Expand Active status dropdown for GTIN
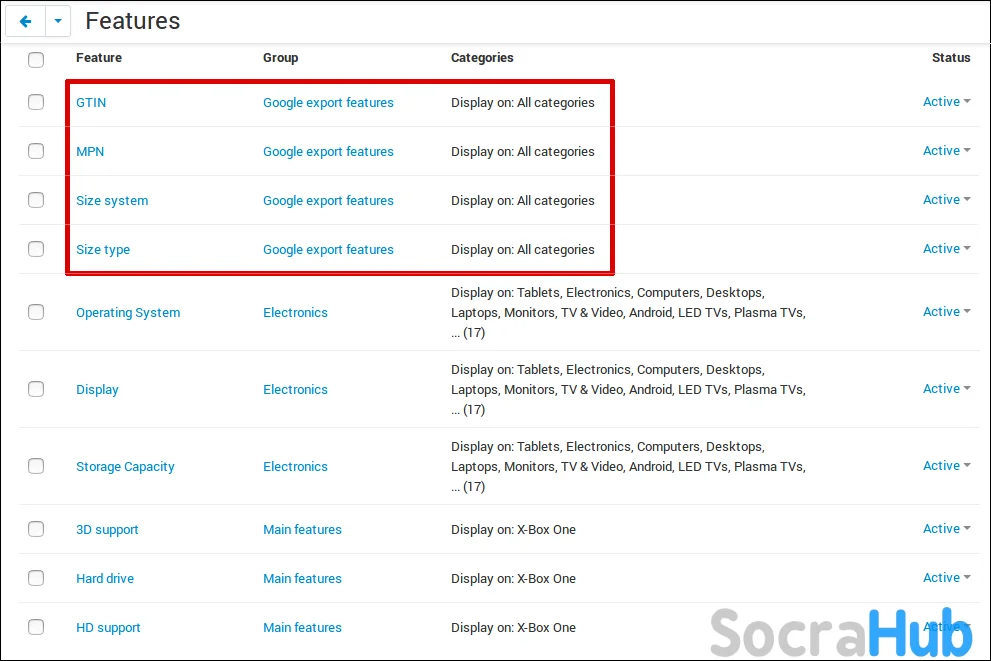This screenshot has height=661, width=991. tap(946, 102)
